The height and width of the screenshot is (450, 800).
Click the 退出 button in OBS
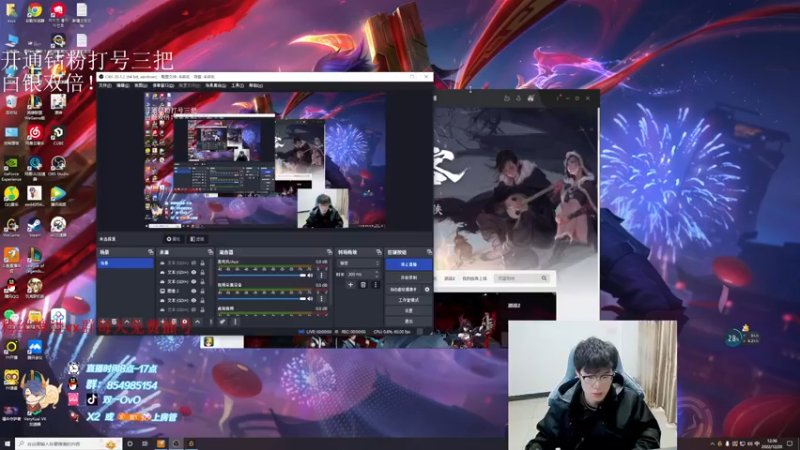pyautogui.click(x=409, y=321)
